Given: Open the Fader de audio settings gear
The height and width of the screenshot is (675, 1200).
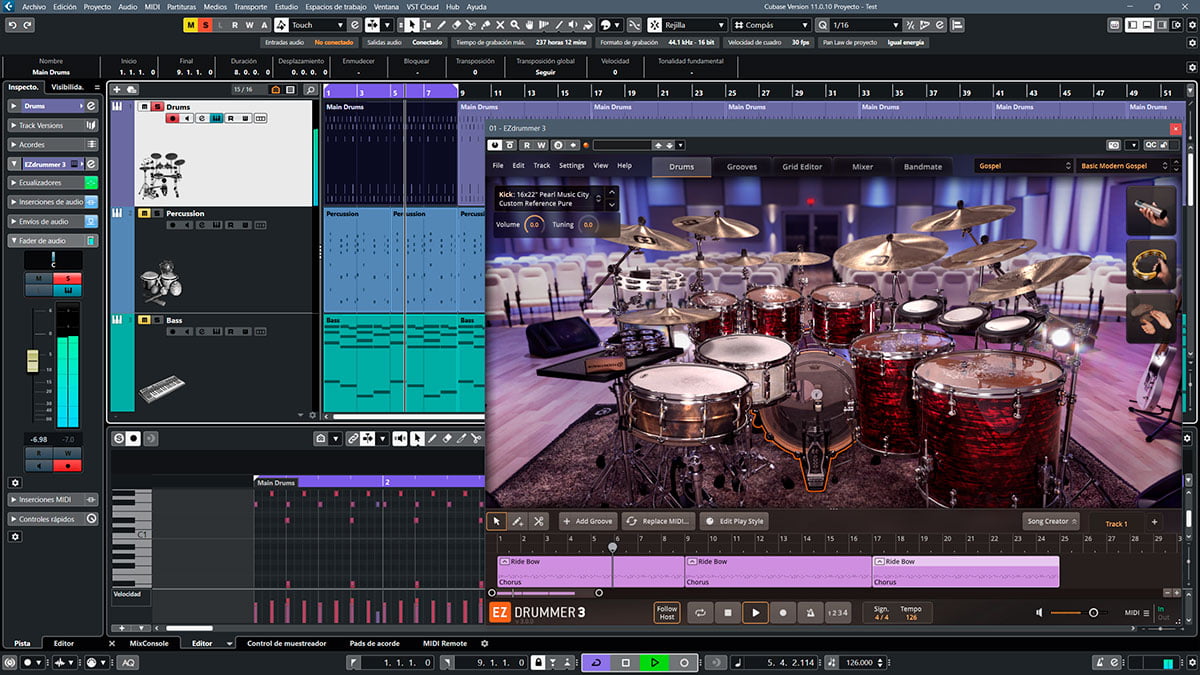Looking at the screenshot, I should [15, 482].
